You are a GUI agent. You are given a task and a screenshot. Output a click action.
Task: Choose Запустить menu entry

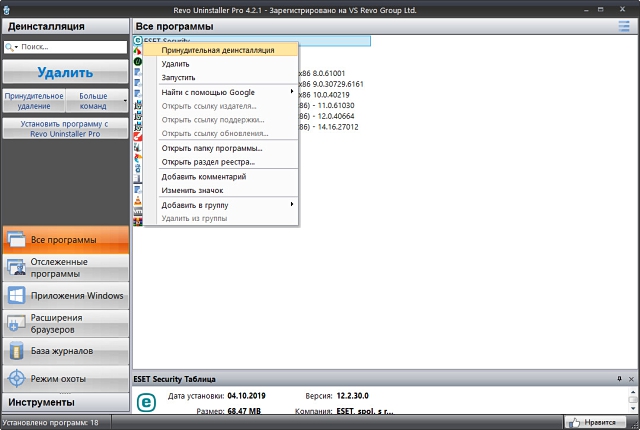(x=221, y=78)
